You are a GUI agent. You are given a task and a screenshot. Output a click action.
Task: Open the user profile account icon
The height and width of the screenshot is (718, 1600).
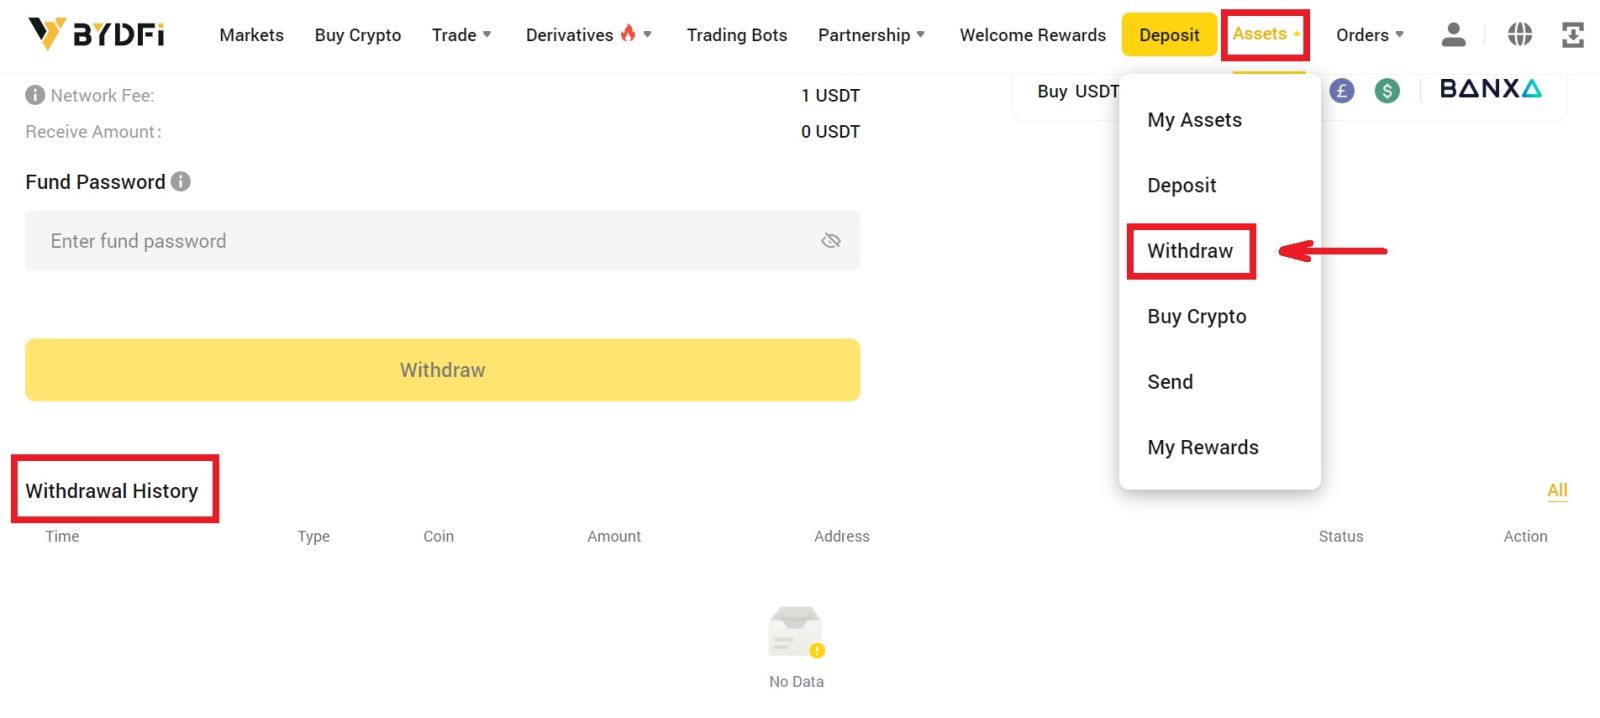click(1453, 34)
